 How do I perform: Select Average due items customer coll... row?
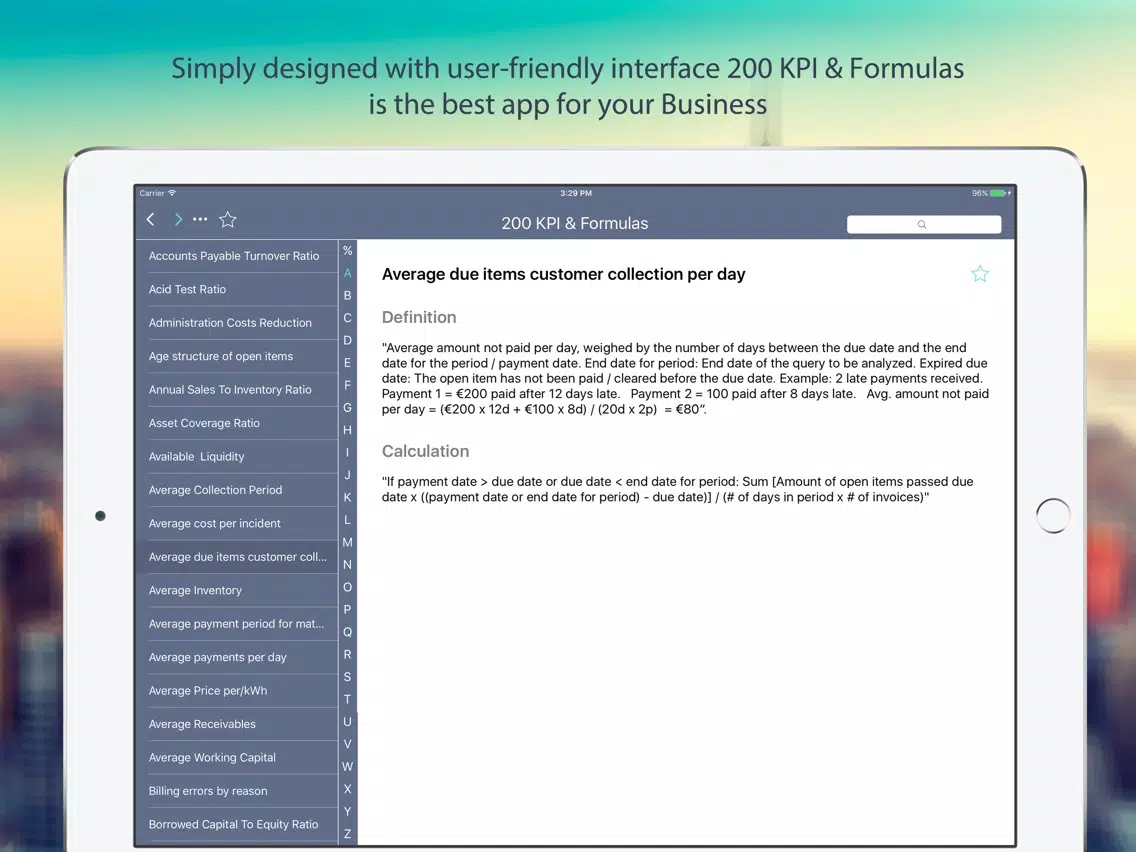coord(236,557)
